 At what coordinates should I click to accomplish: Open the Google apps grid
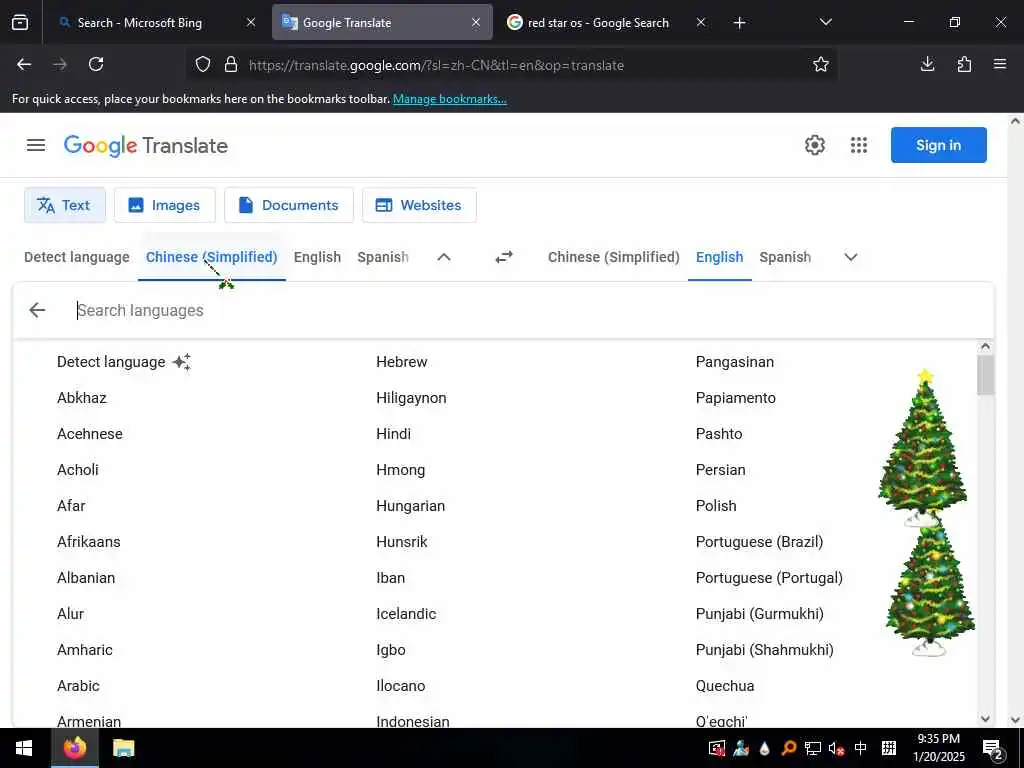pyautogui.click(x=859, y=145)
